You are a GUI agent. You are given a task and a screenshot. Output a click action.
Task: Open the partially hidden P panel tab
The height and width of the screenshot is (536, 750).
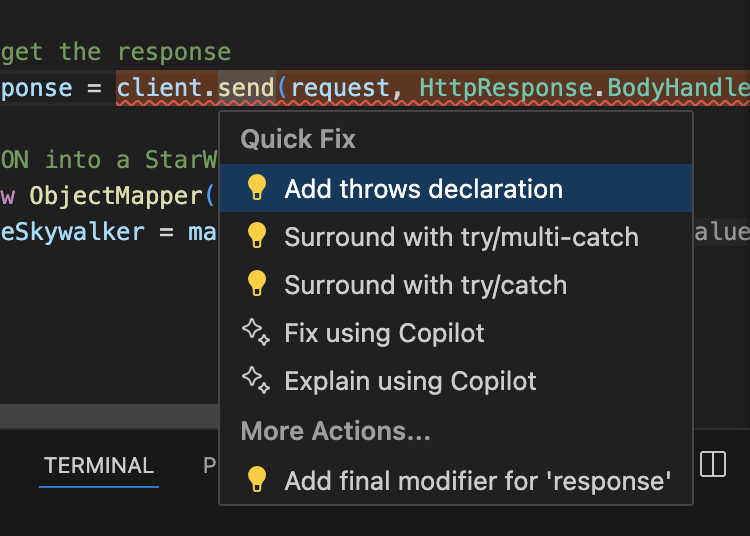coord(210,465)
